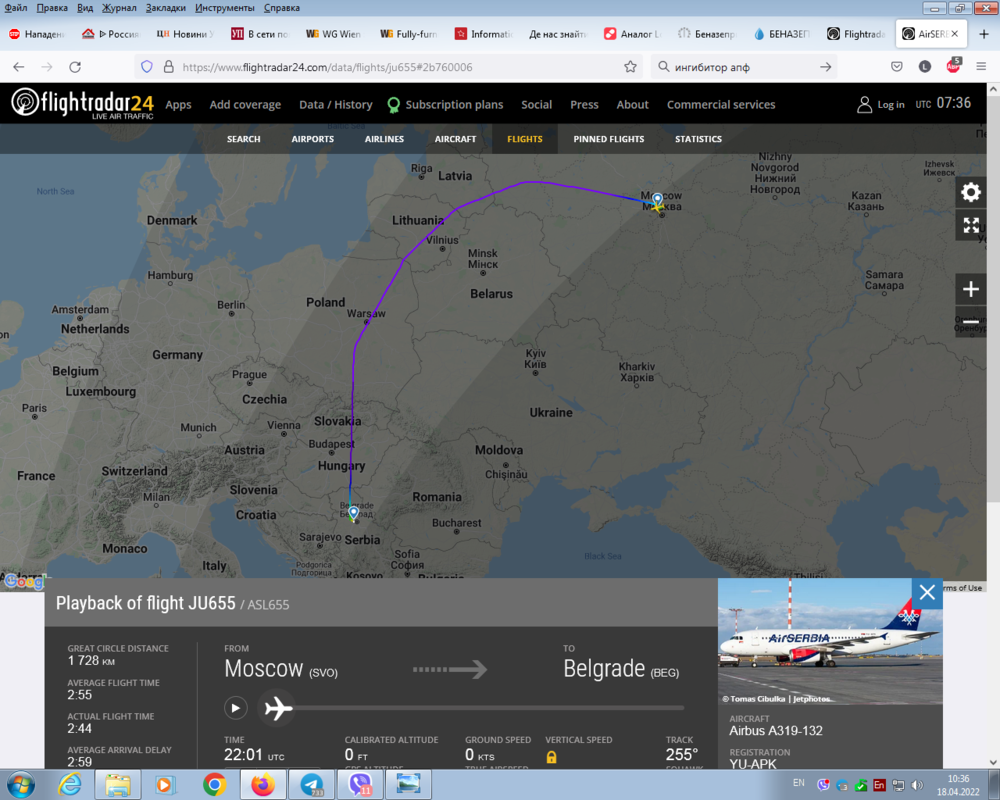Bookmark page with star icon

tap(630, 67)
